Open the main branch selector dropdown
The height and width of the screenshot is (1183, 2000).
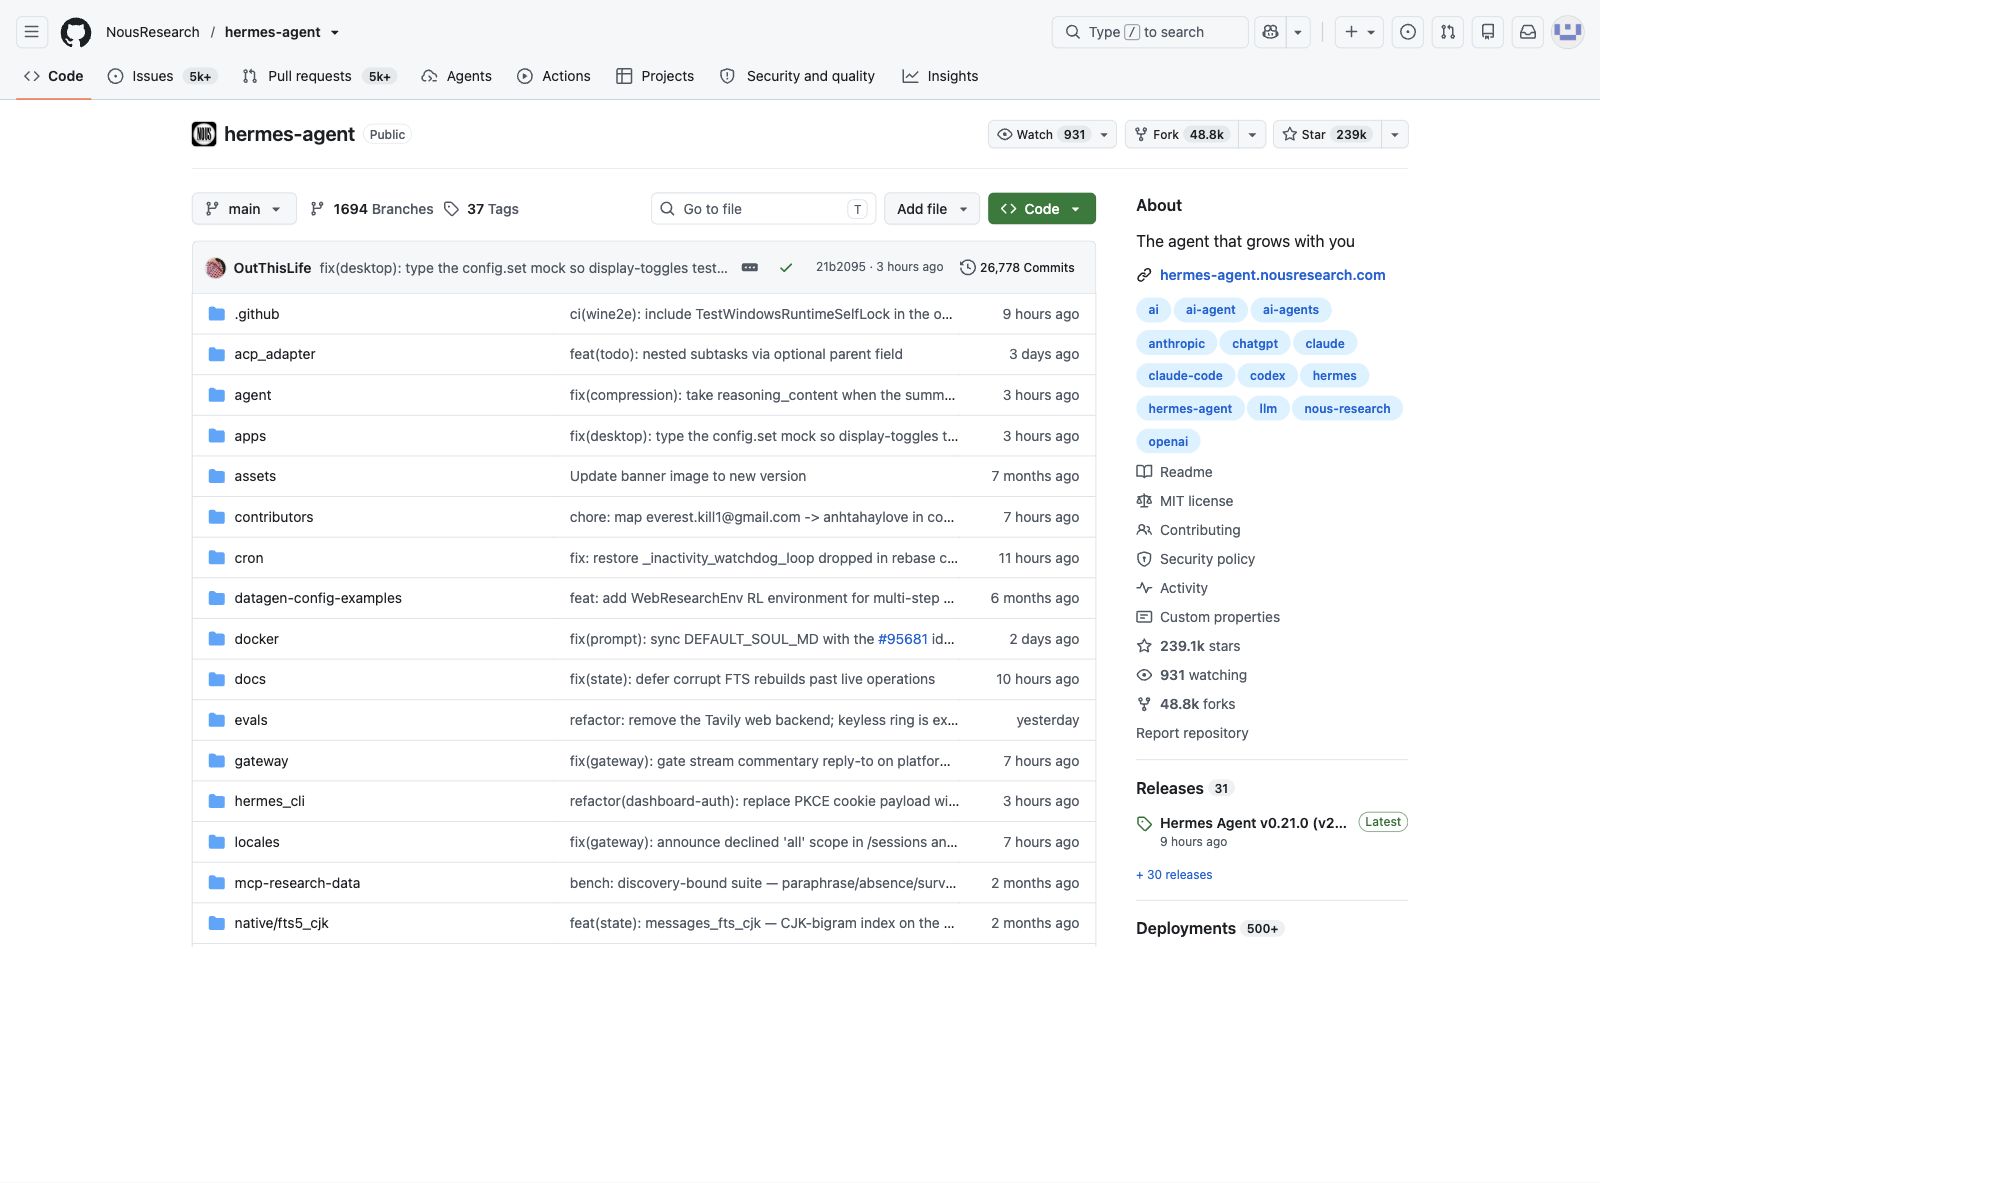[244, 209]
